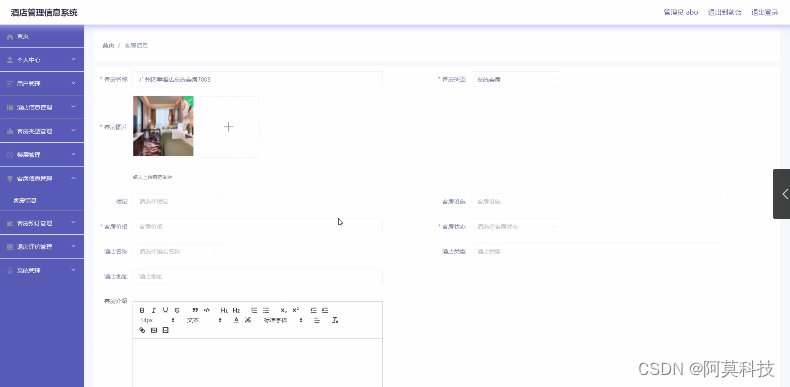790x387 pixels.
Task: Insert a hyperlink with the link icon
Action: [142, 330]
